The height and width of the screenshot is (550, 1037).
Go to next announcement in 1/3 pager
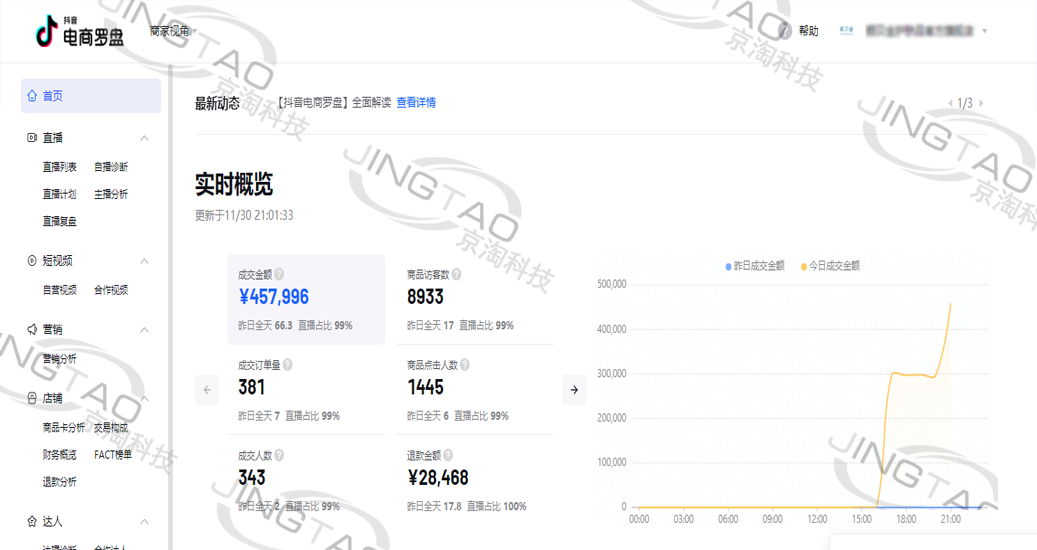point(982,103)
